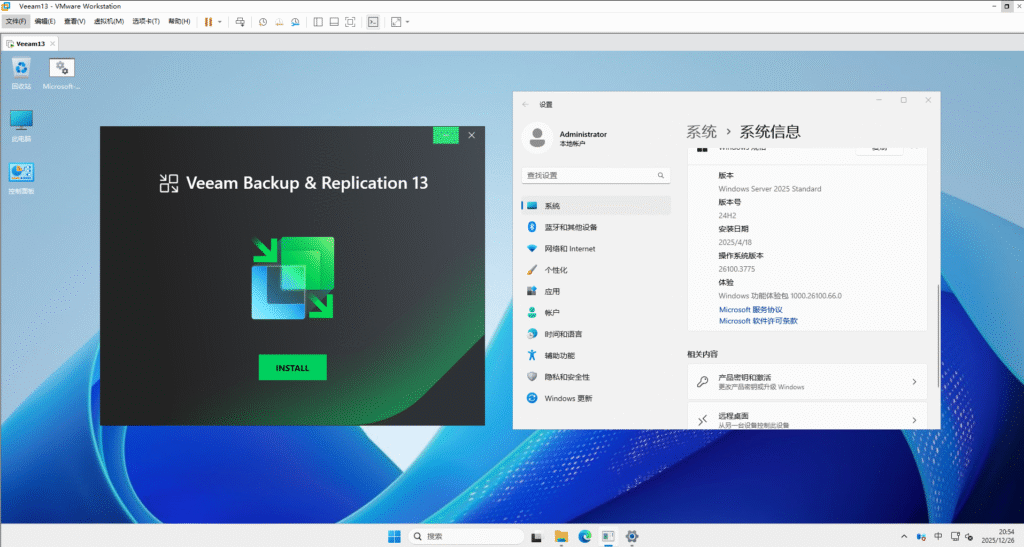Click the Microsoft 软件许可条款 link
Screen dimensions: 1024x547
click(758, 321)
